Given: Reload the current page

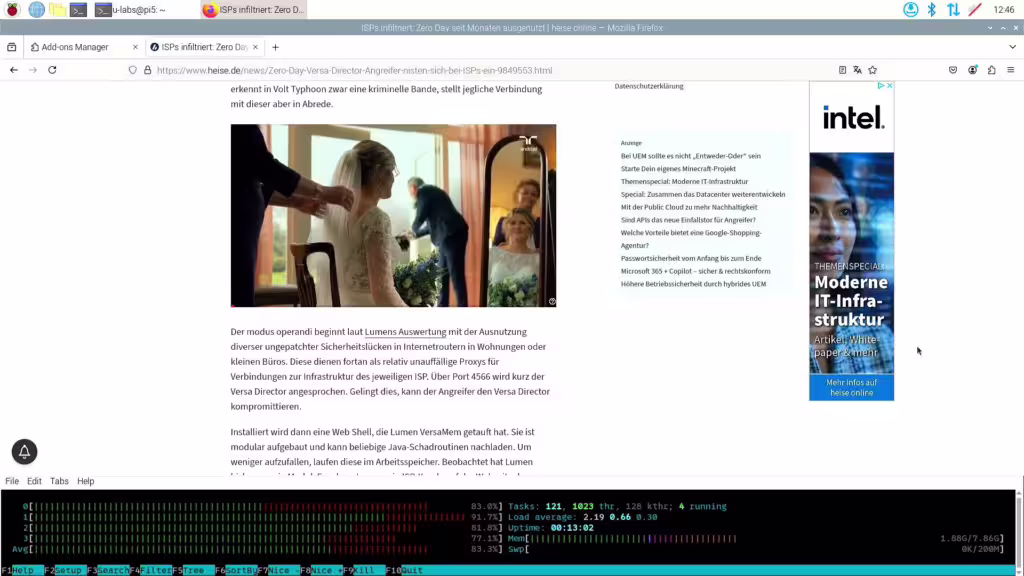Looking at the screenshot, I should tap(52, 70).
